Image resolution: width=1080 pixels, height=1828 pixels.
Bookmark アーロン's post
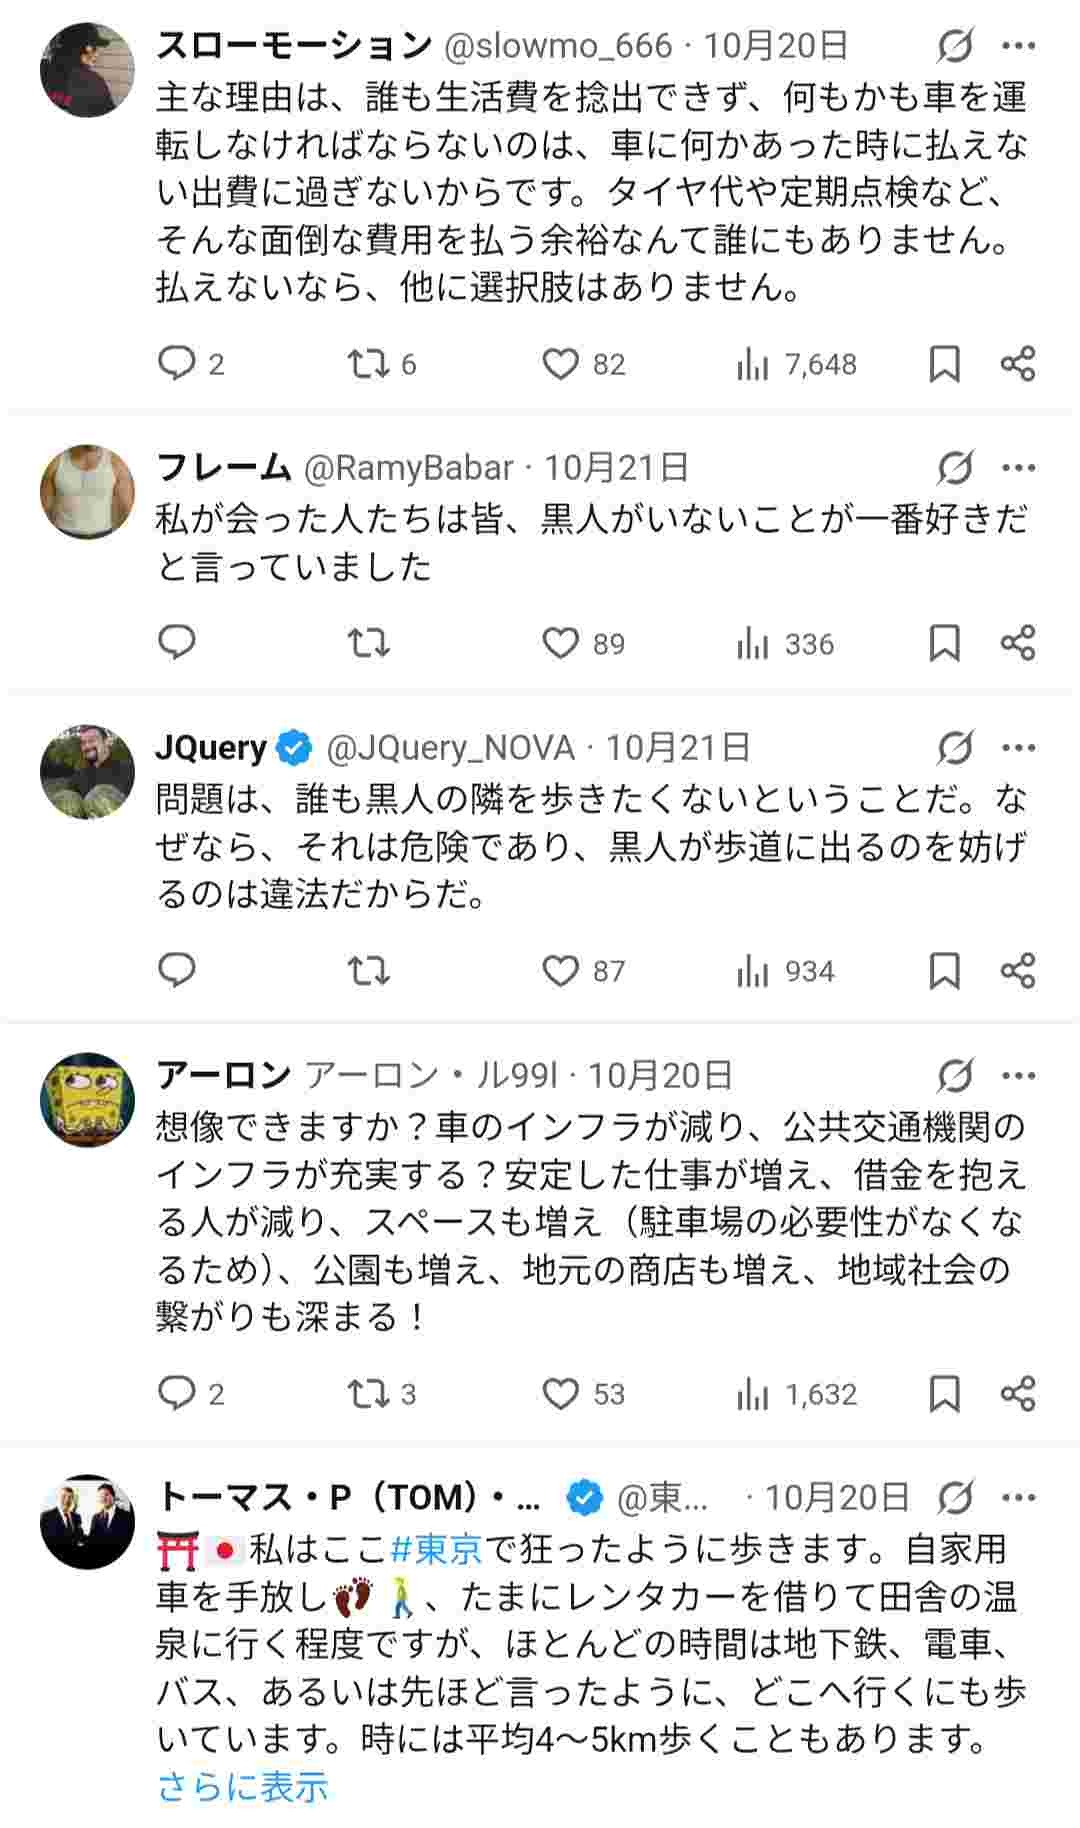pyautogui.click(x=944, y=1390)
